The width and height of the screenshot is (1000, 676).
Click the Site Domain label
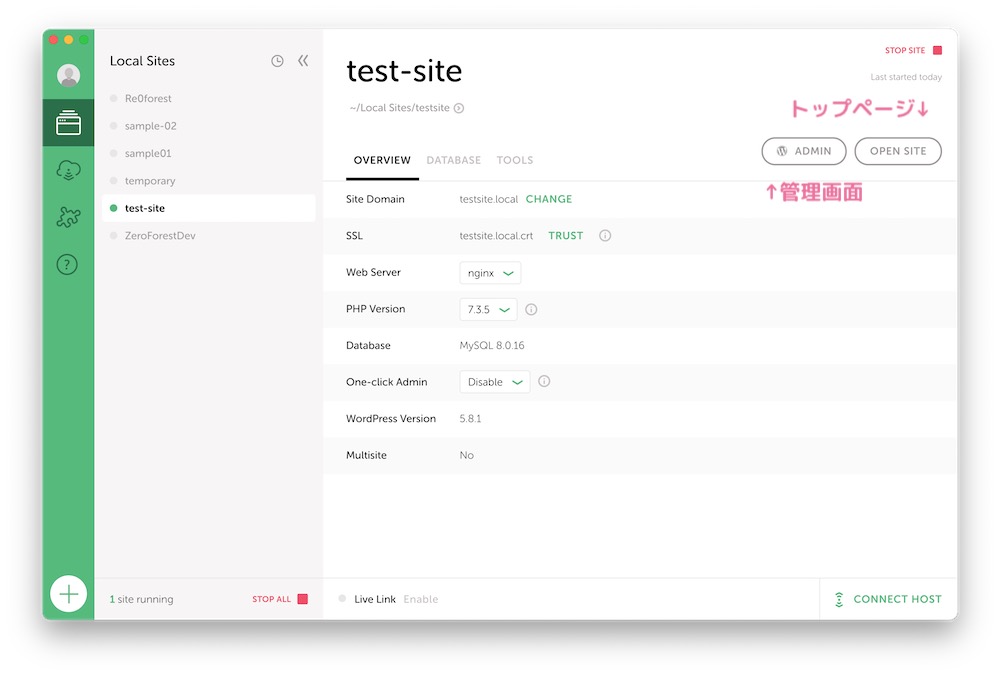pos(375,199)
